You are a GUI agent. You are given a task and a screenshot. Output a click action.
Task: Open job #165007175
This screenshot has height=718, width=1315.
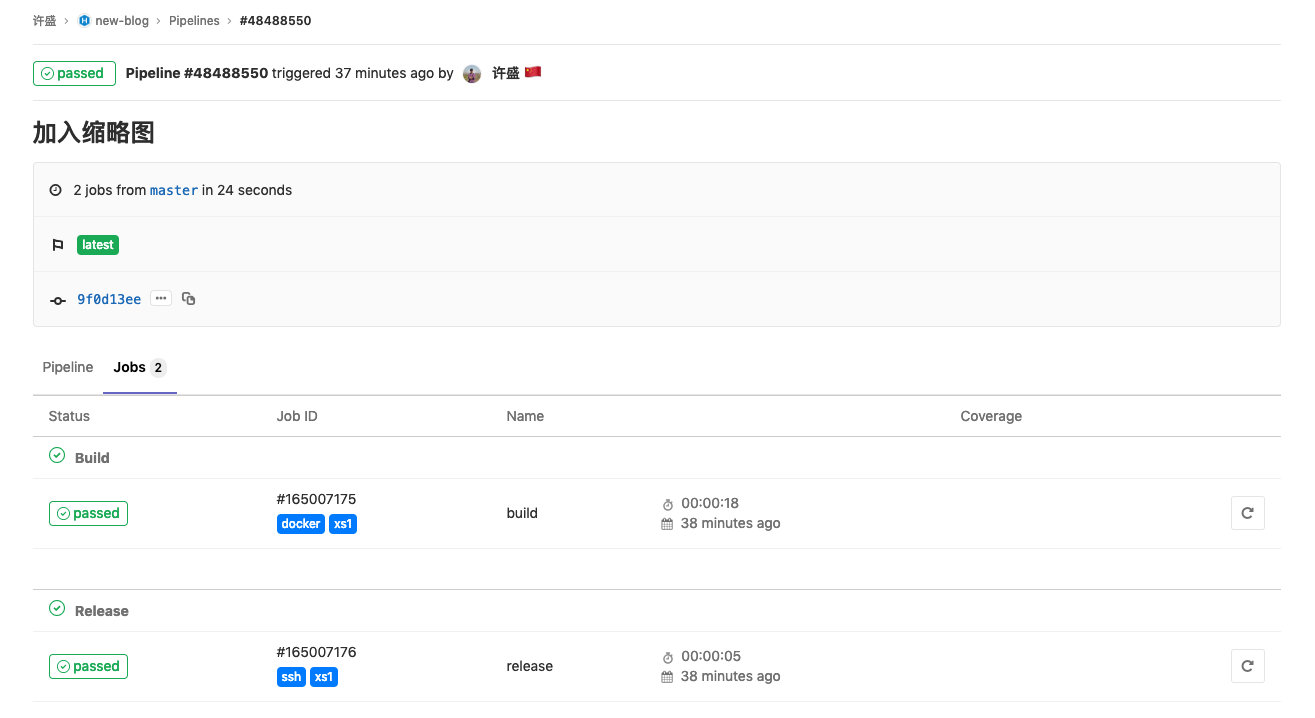coord(316,499)
